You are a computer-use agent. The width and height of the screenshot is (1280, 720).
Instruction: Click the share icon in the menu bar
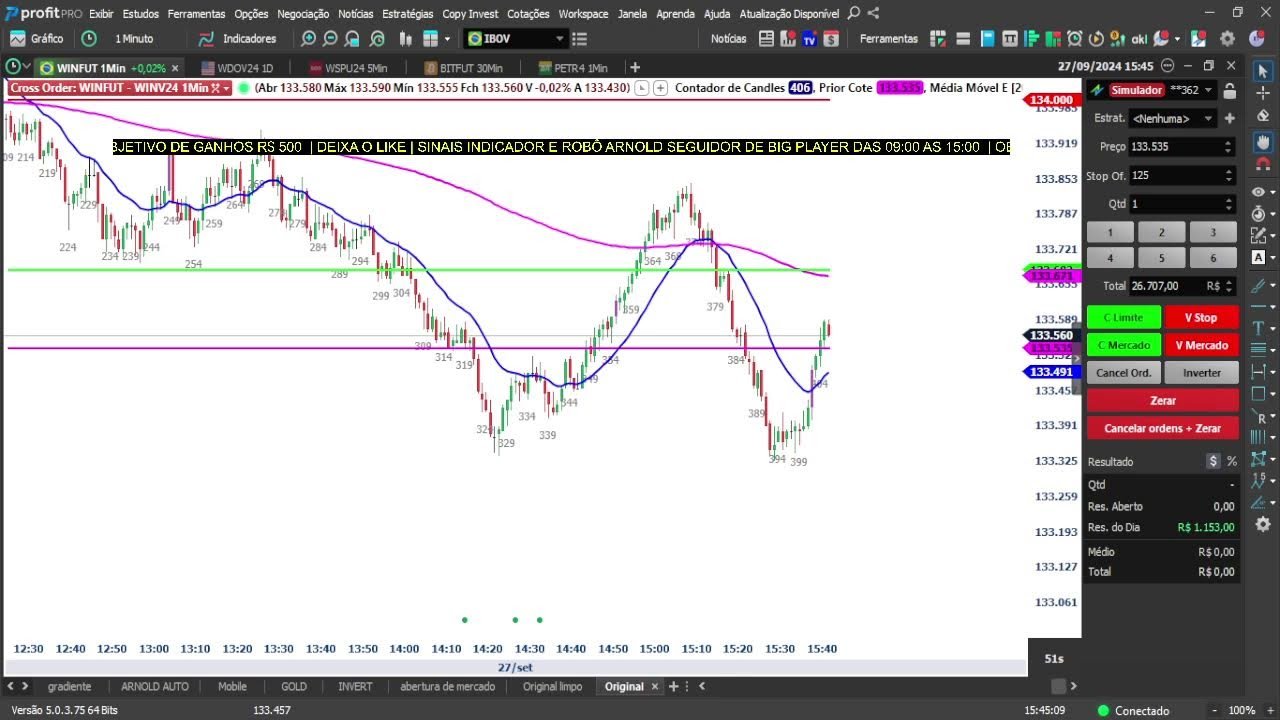[x=873, y=13]
